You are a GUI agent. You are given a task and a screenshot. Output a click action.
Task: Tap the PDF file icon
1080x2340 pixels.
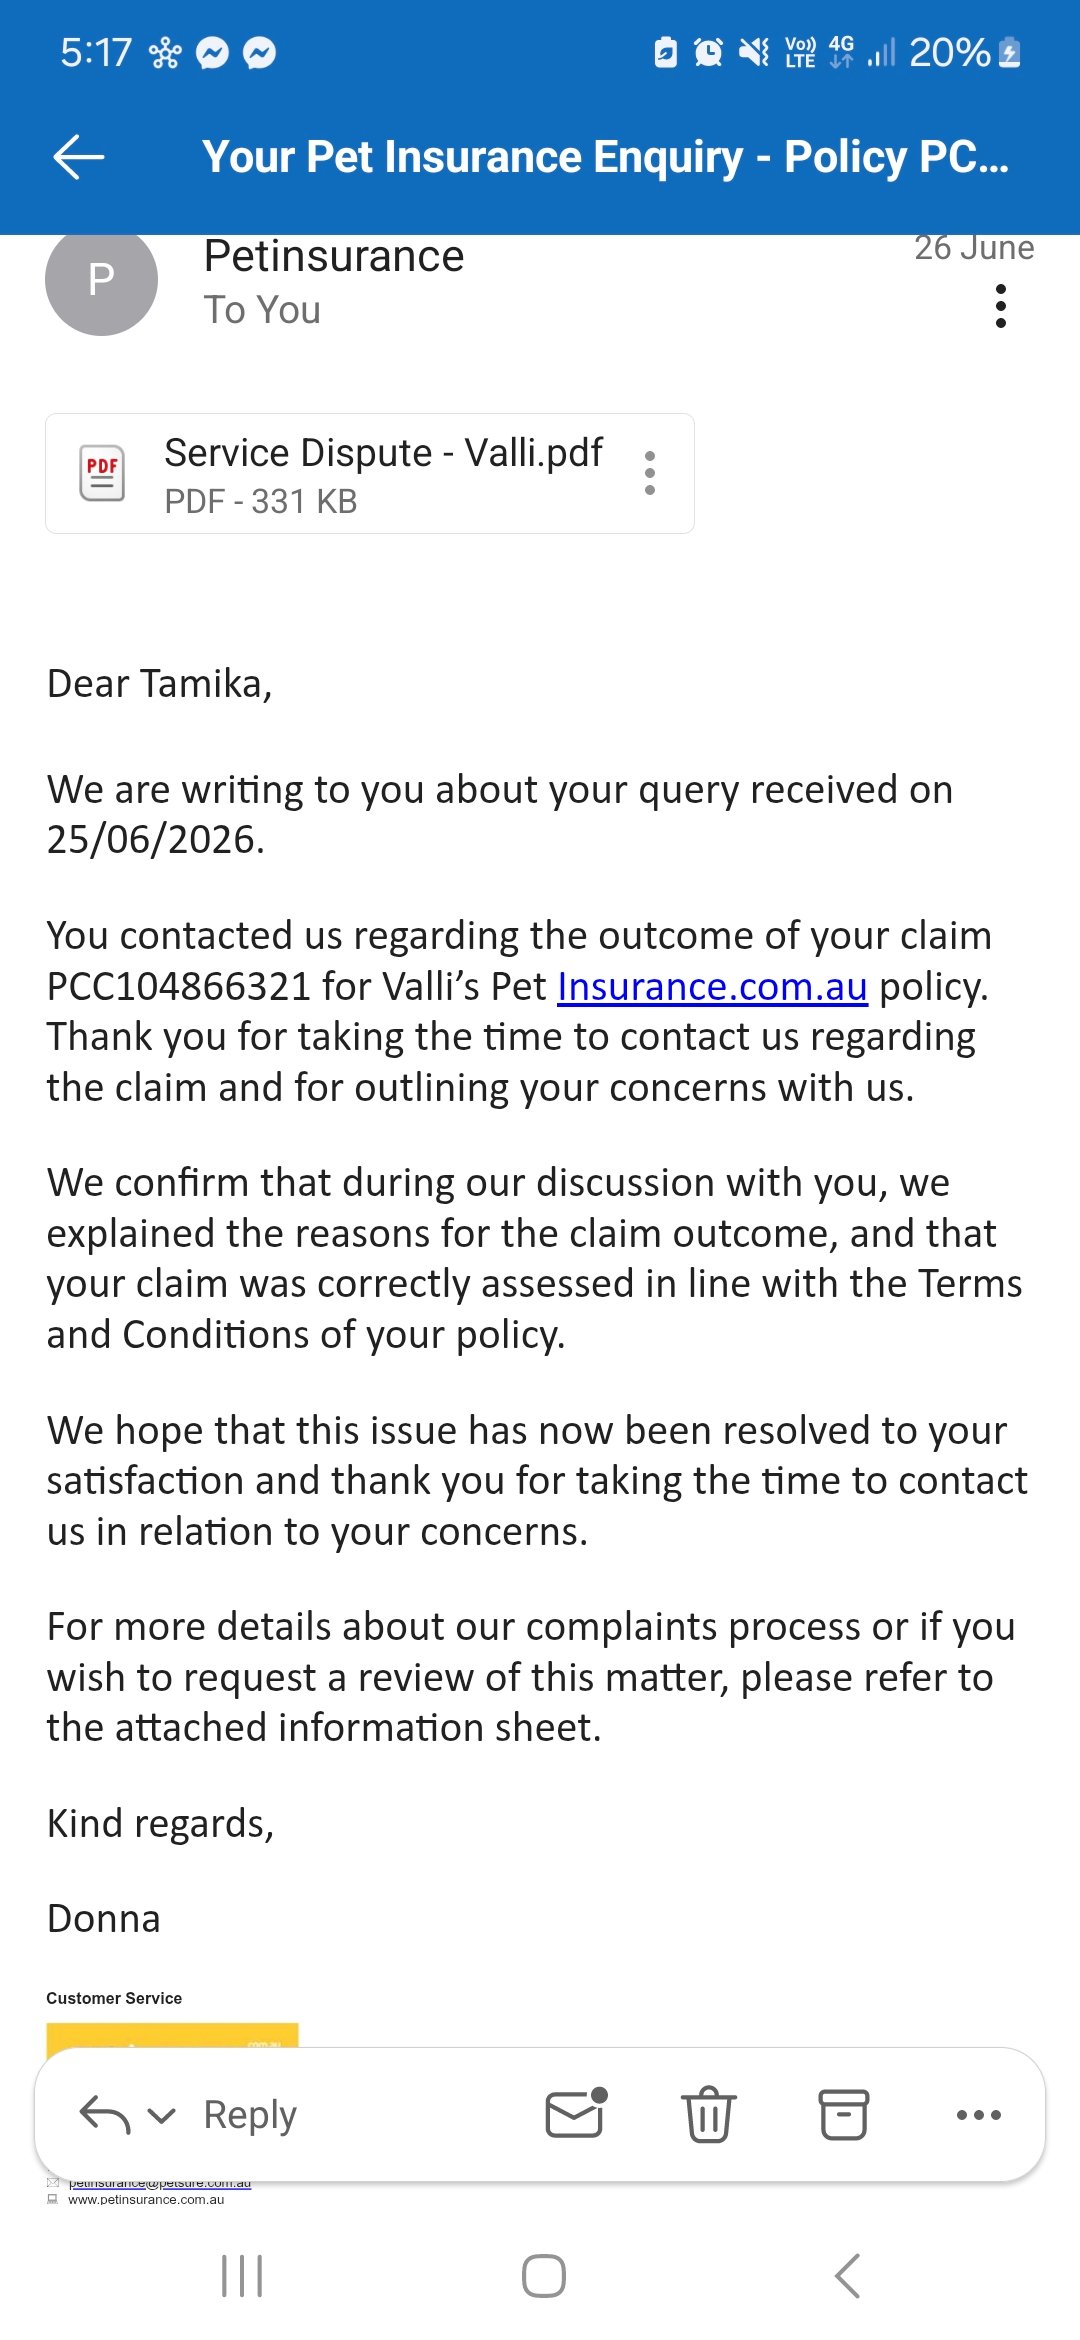(102, 473)
